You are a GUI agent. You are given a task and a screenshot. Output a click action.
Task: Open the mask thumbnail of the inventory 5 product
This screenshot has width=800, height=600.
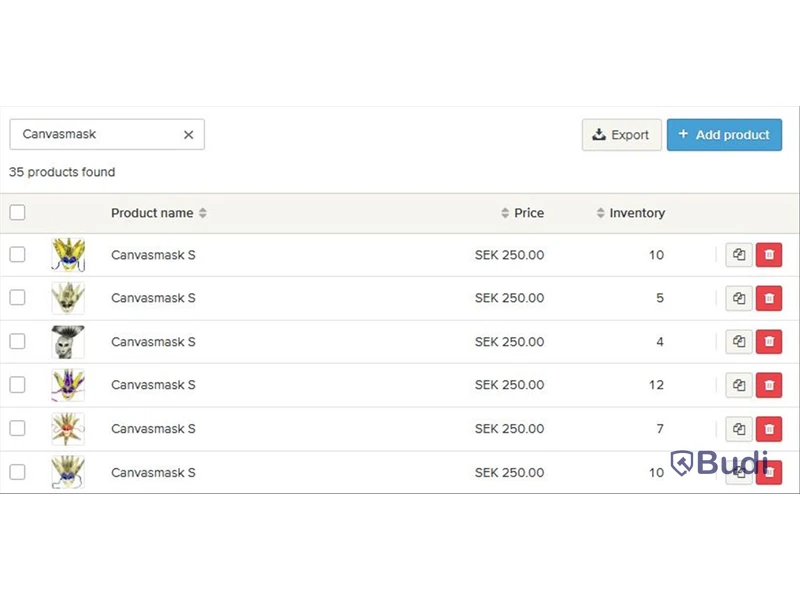68,298
